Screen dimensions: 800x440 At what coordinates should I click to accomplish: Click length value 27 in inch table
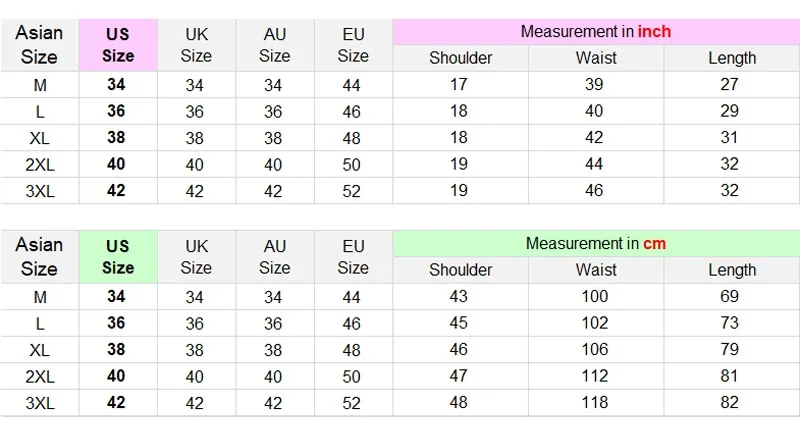point(730,85)
